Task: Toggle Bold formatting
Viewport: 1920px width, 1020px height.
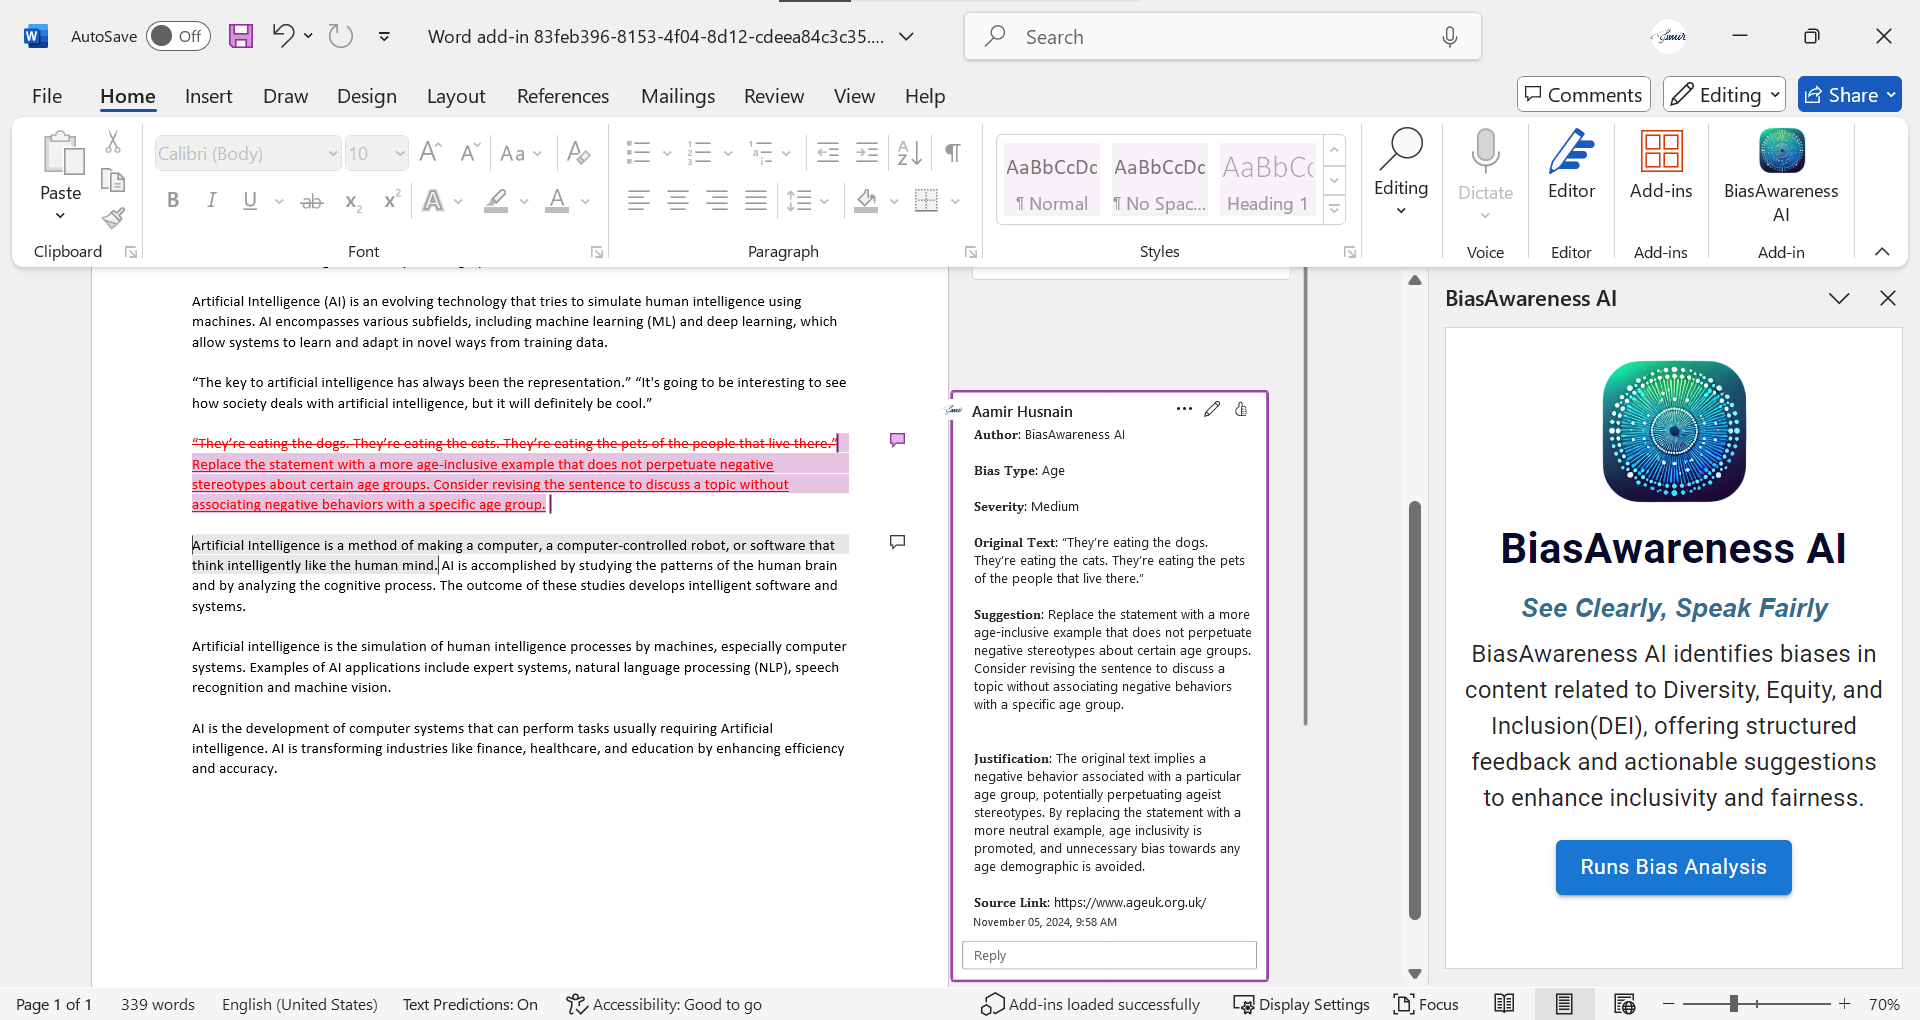Action: [x=173, y=201]
